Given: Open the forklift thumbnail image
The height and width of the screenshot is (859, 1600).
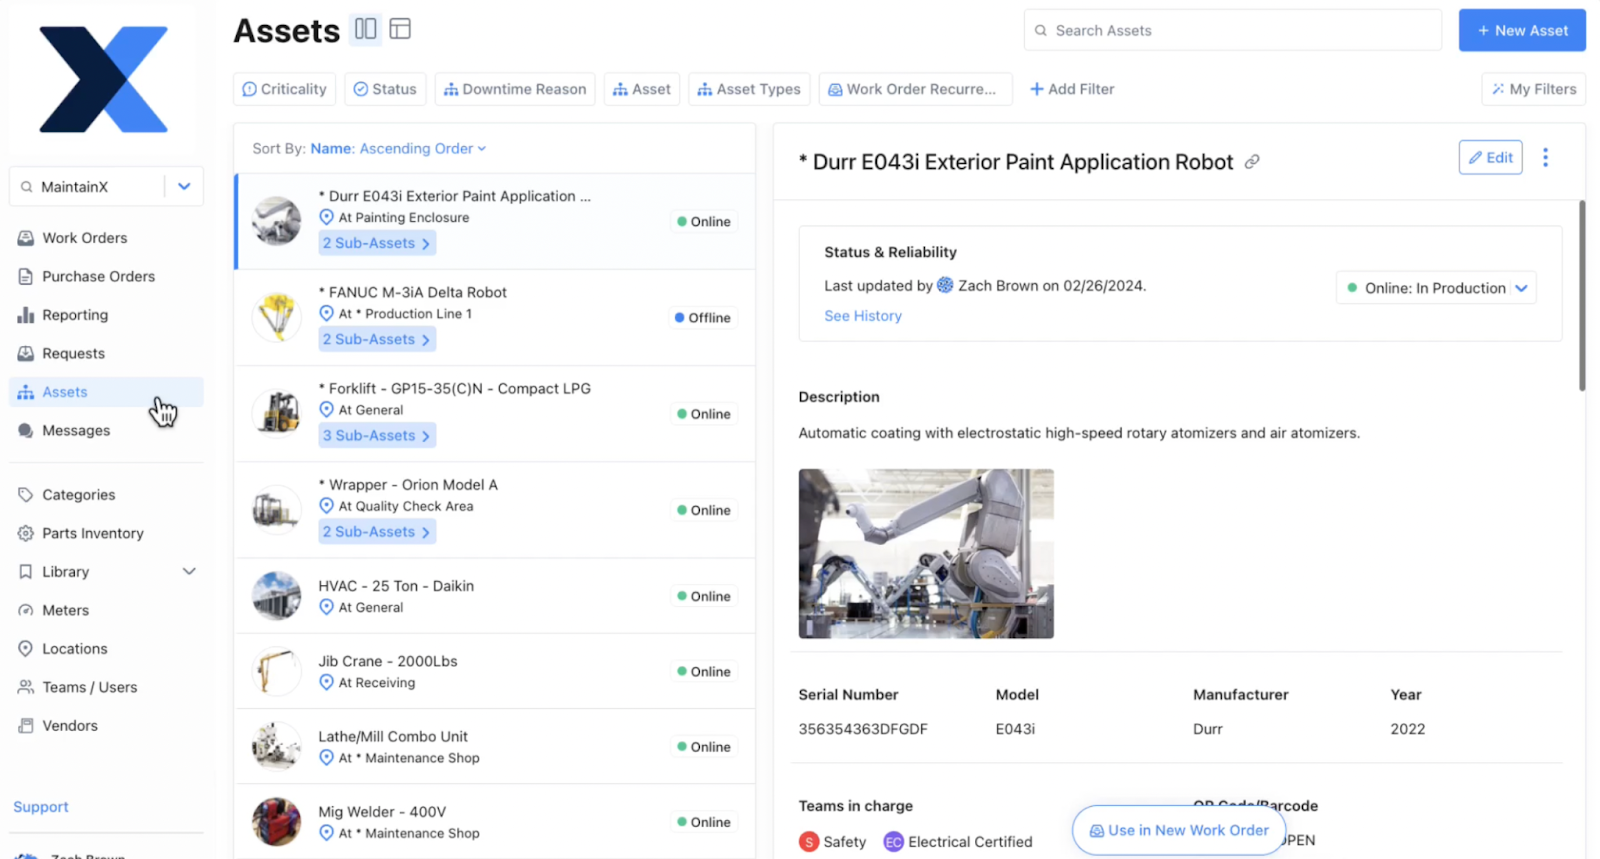Looking at the screenshot, I should (277, 413).
